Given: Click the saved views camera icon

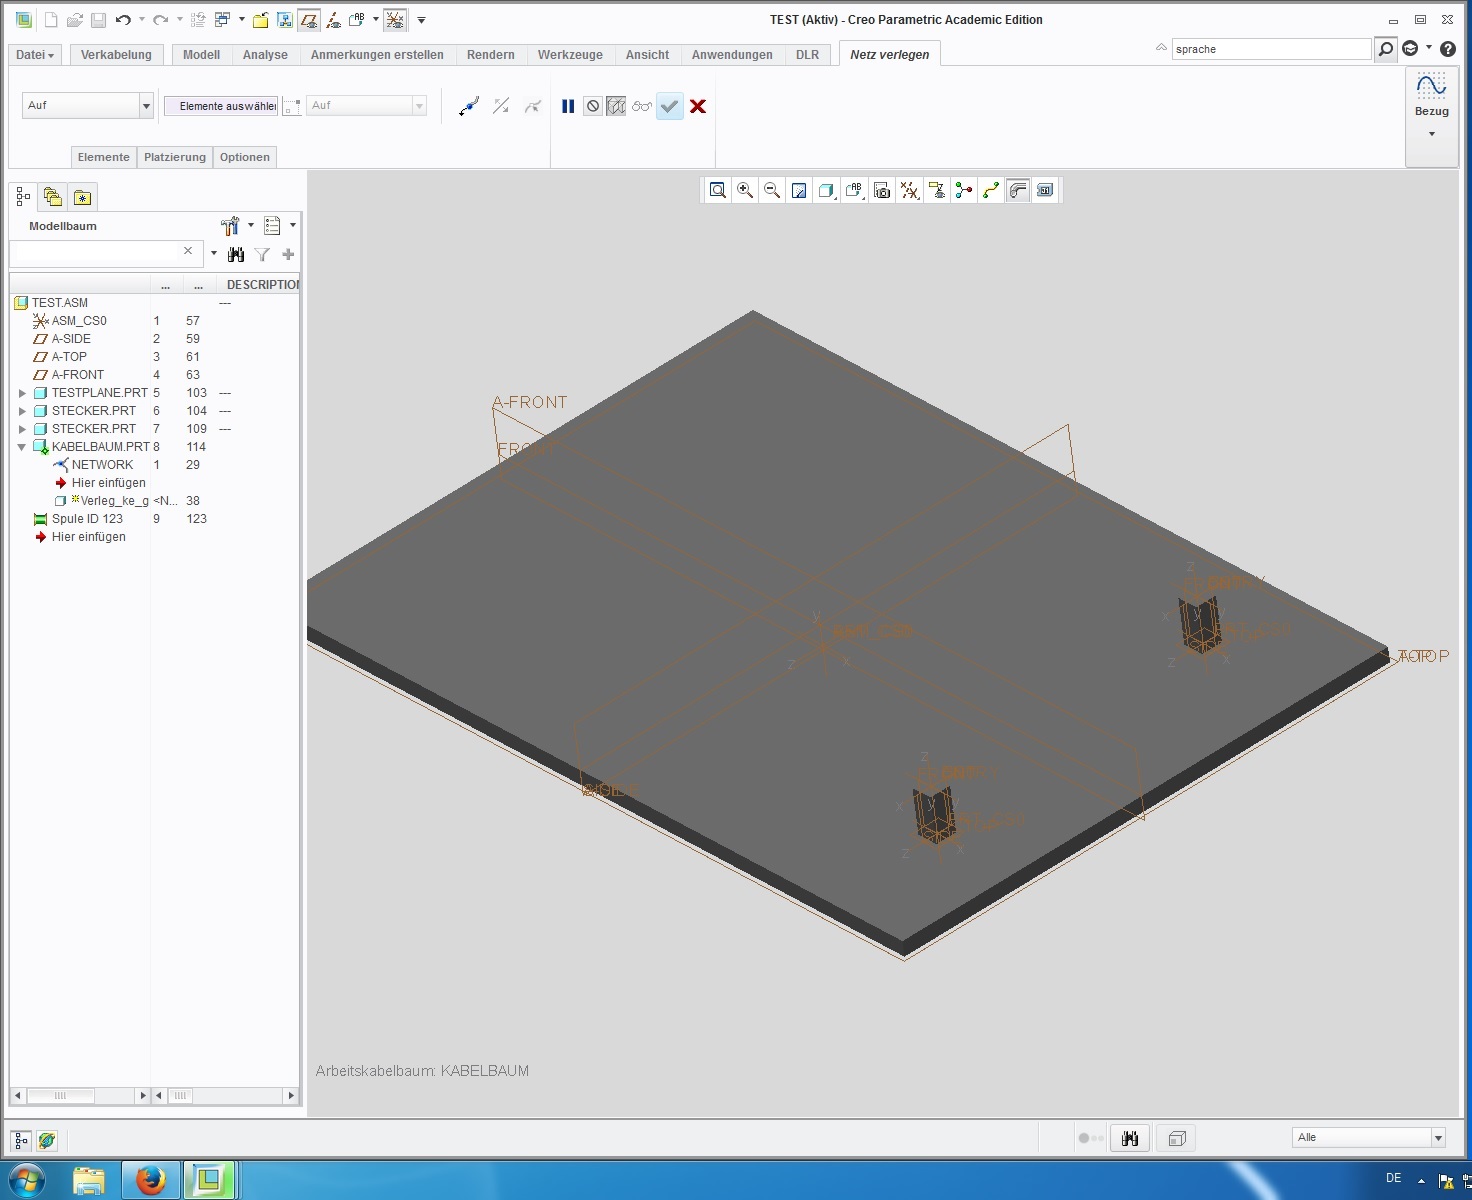Looking at the screenshot, I should 882,190.
